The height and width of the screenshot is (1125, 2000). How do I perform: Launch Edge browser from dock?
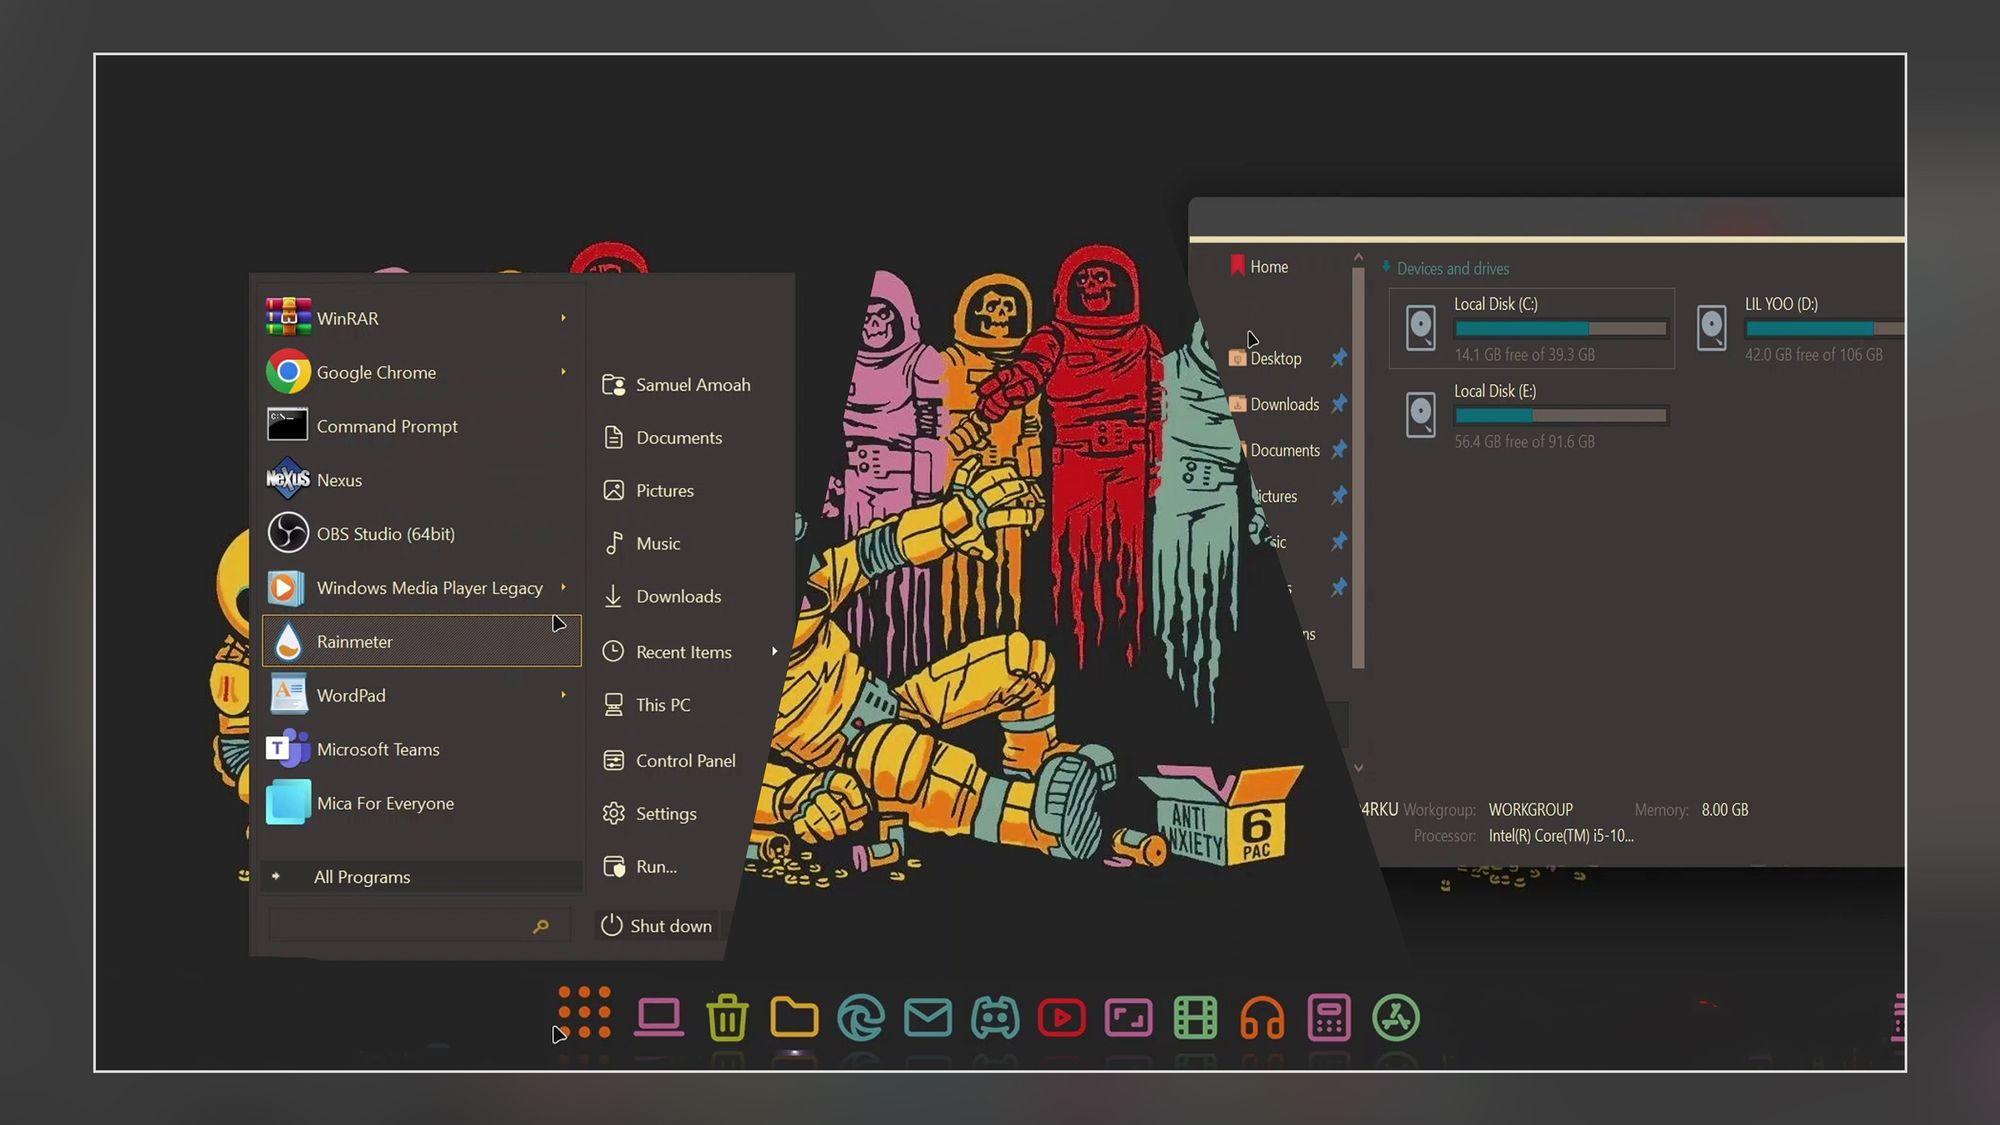click(861, 1018)
